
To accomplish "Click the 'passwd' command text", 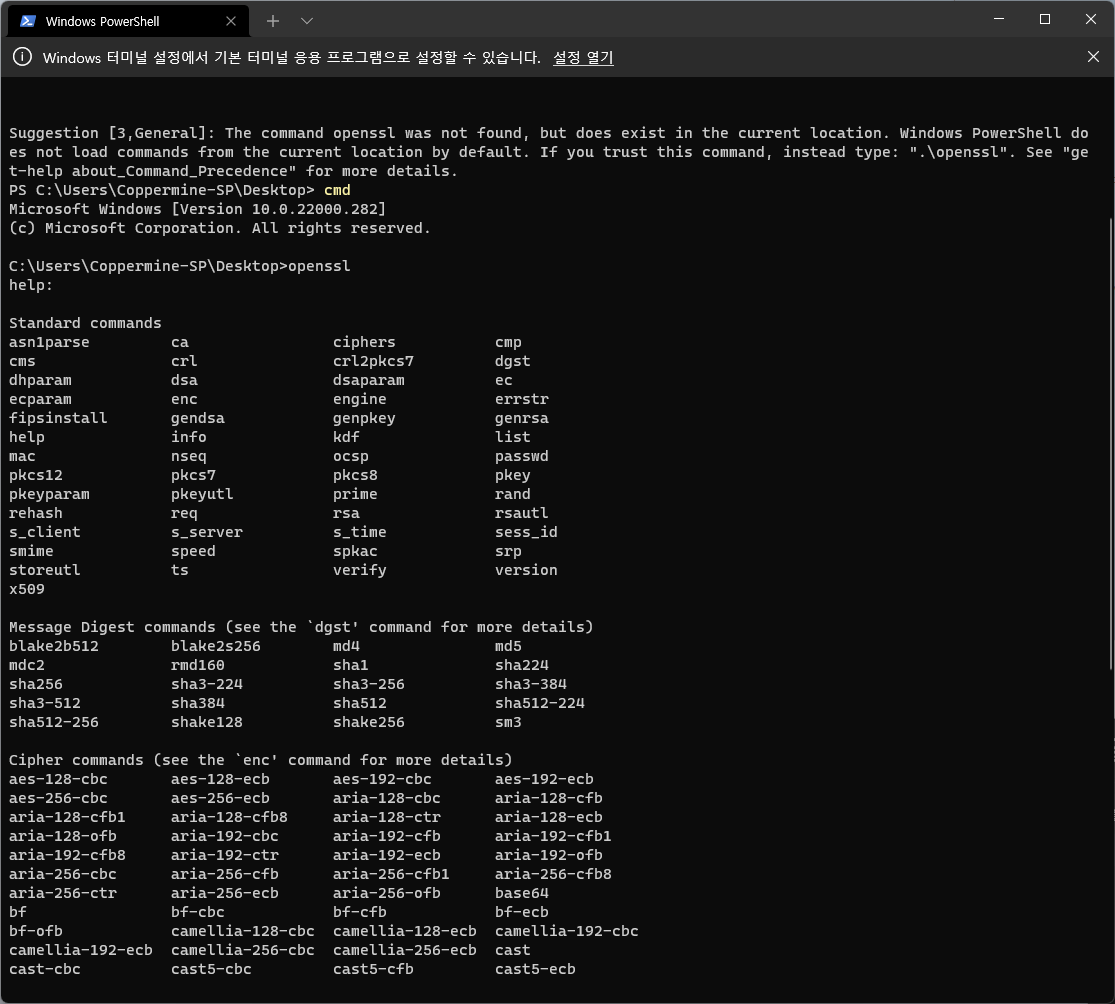I will pyautogui.click(x=522, y=456).
